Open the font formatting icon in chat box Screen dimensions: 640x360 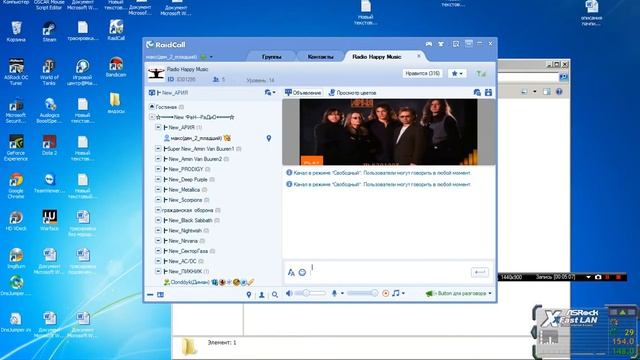pos(291,272)
